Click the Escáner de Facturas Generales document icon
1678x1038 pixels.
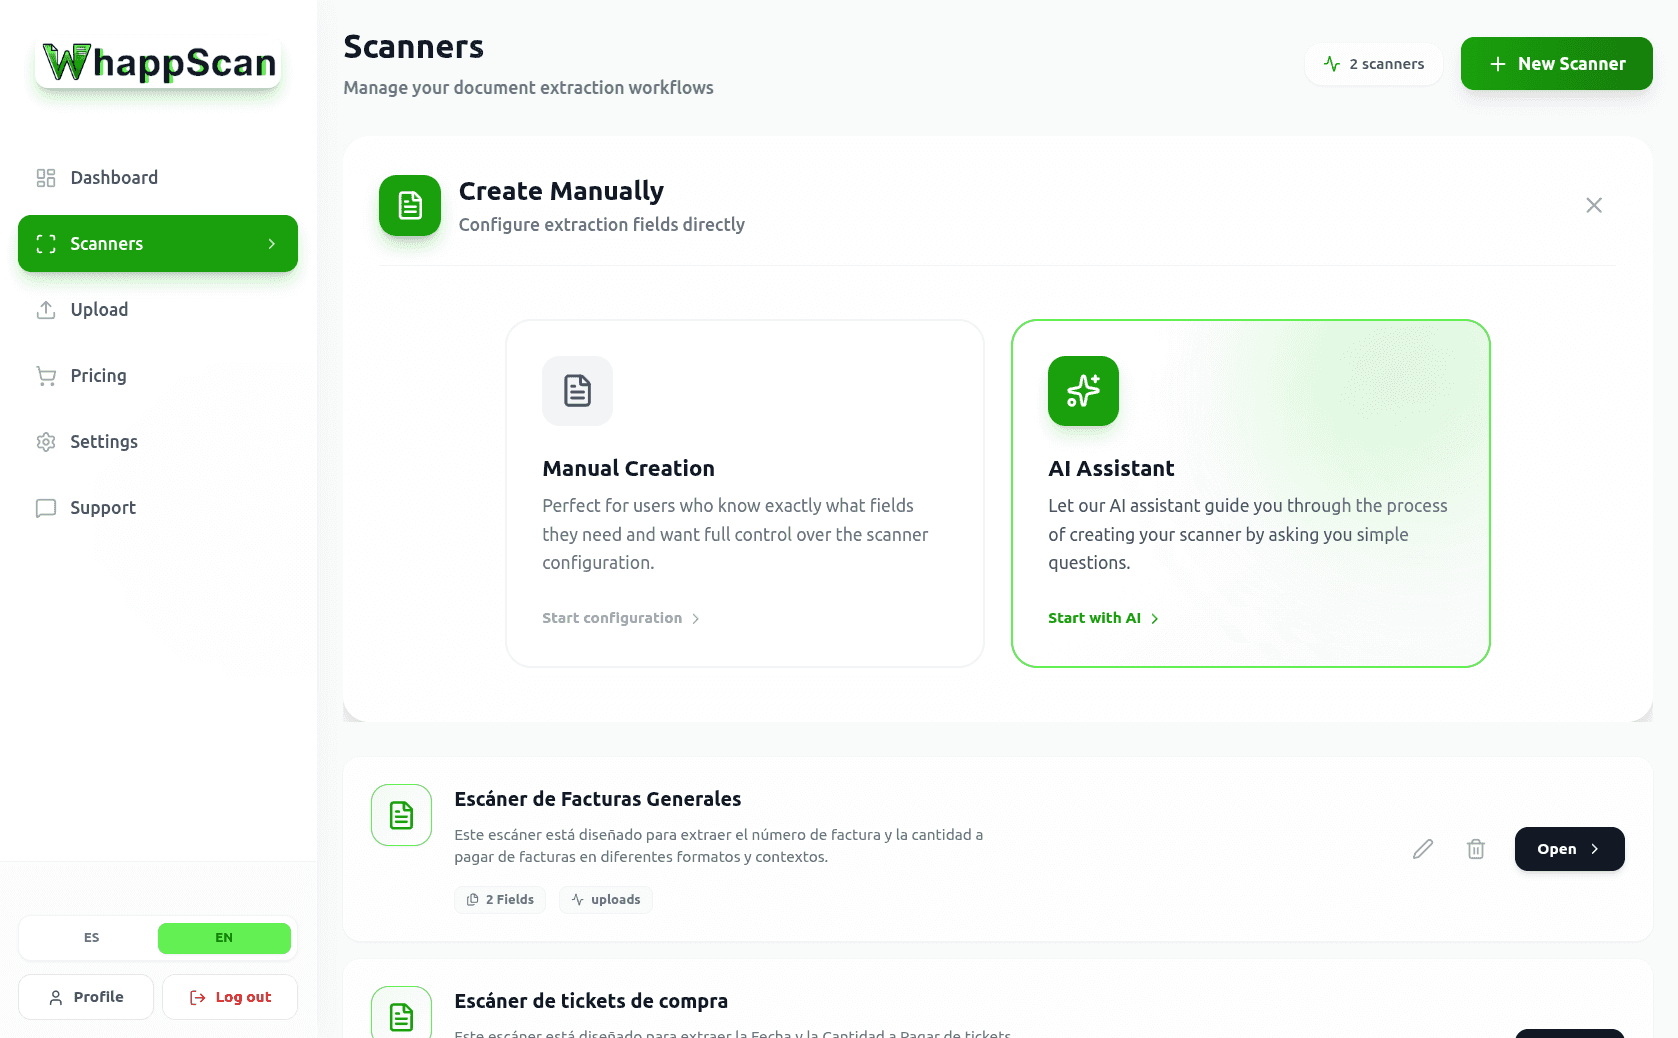point(401,815)
